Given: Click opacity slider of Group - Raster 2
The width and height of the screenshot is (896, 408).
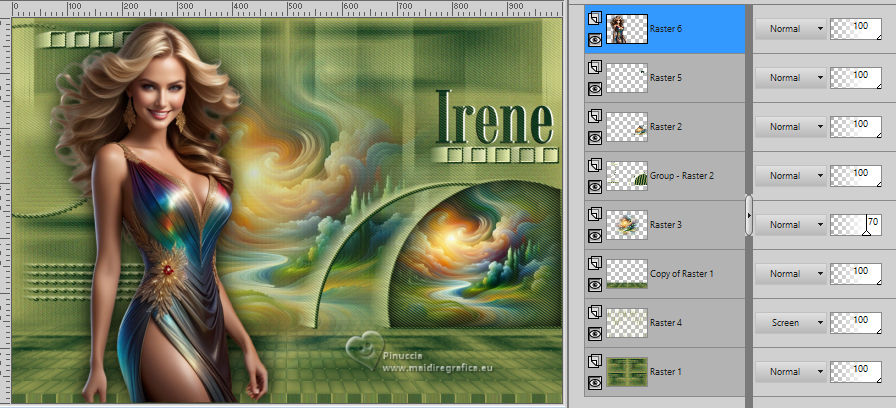Looking at the screenshot, I should click(x=855, y=176).
